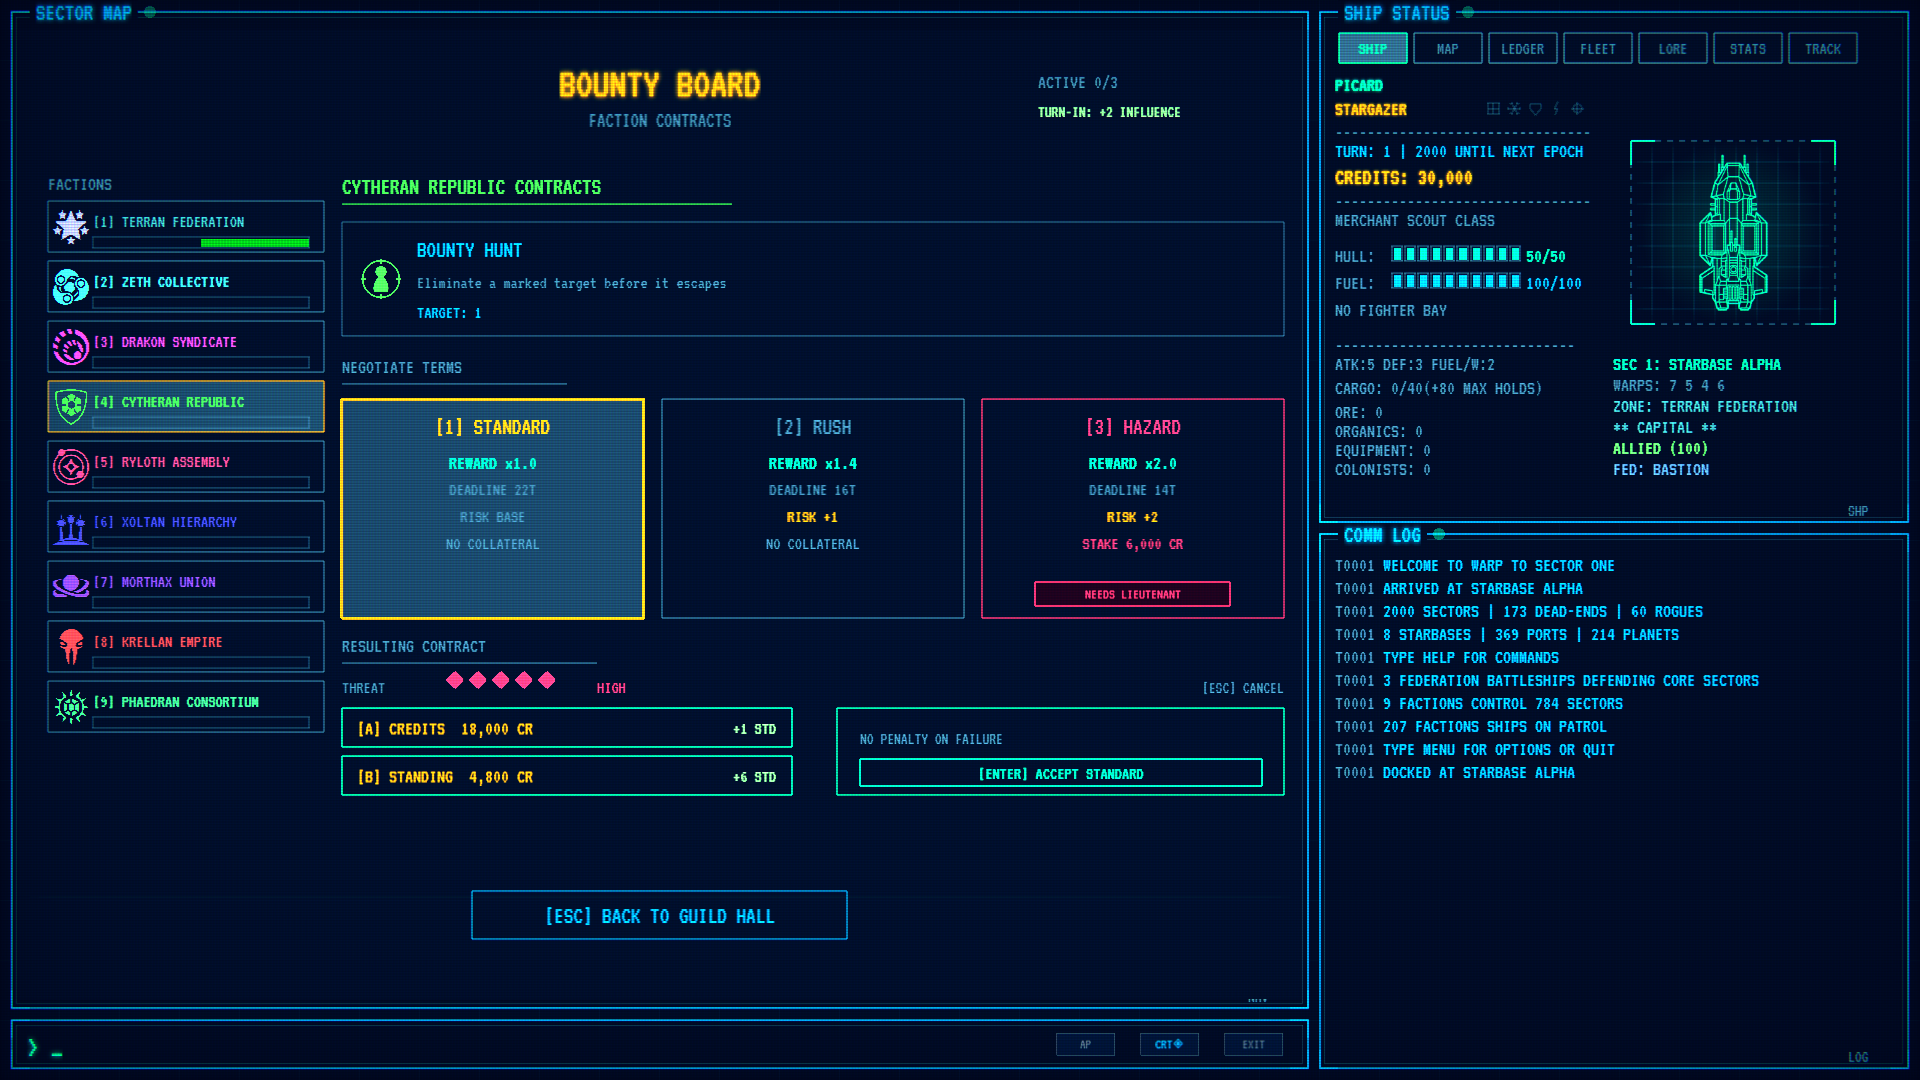
Task: Click the Xoltan Hierarchy tower icon
Action: pyautogui.click(x=71, y=527)
